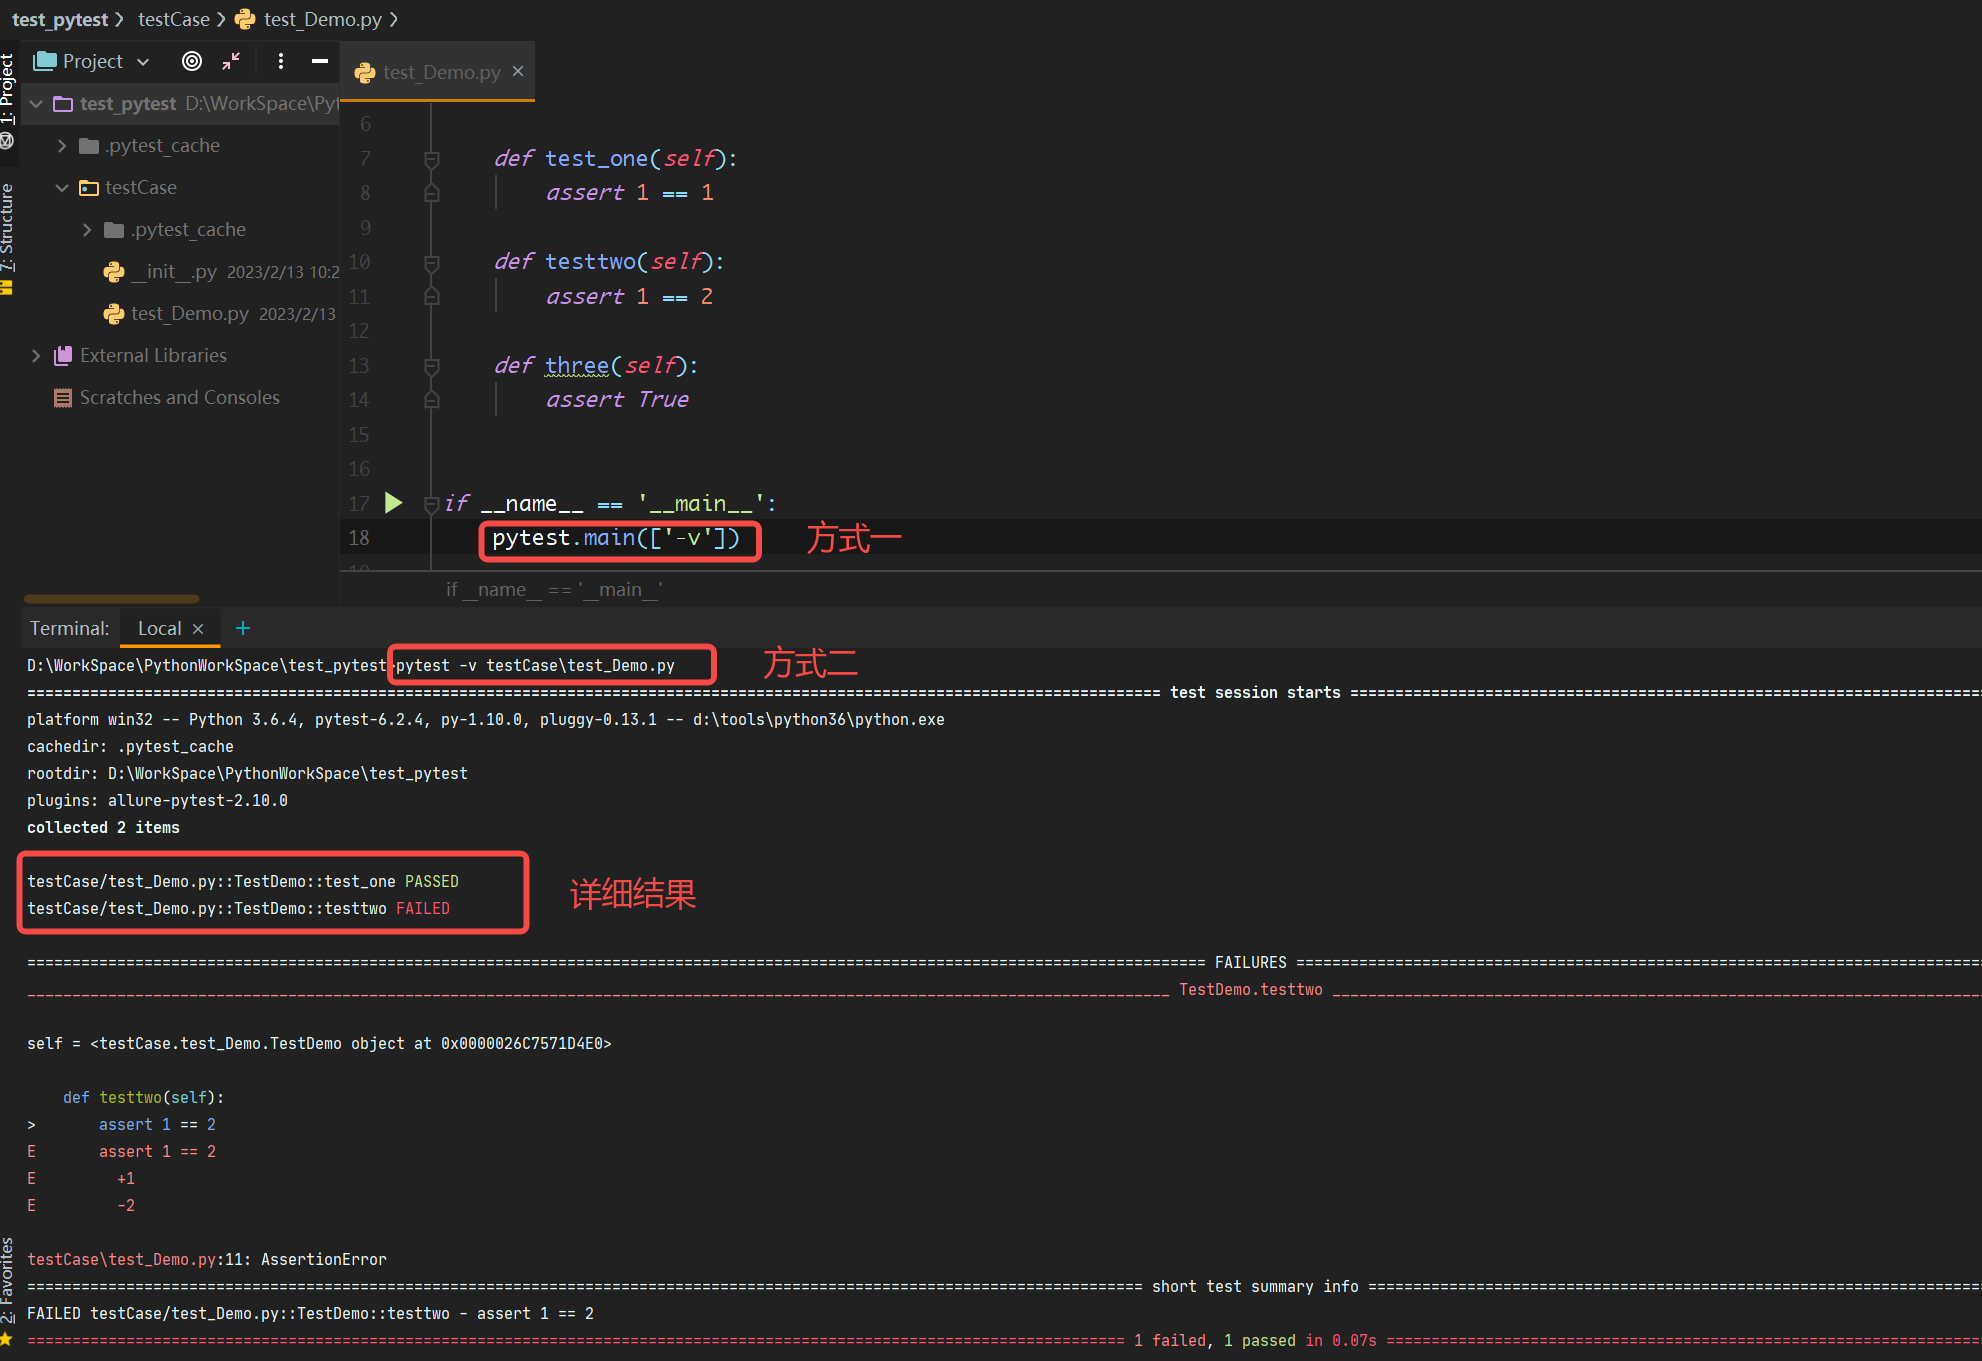The width and height of the screenshot is (1982, 1361).
Task: Click test_pytest in the breadcrumb bar
Action: [60, 19]
